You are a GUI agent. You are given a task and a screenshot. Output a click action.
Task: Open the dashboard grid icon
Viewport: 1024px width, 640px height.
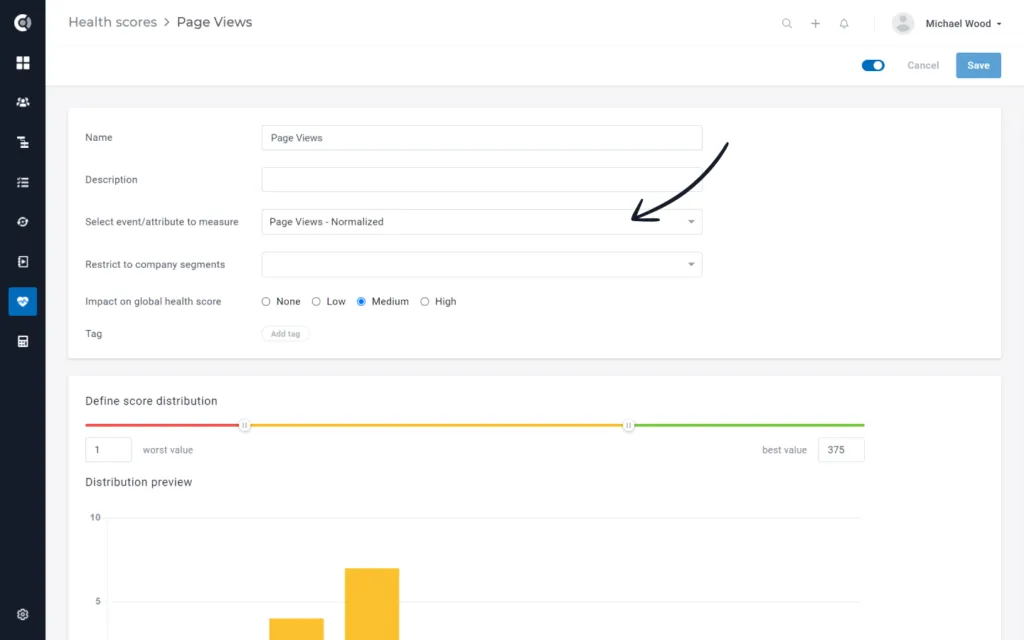(23, 63)
